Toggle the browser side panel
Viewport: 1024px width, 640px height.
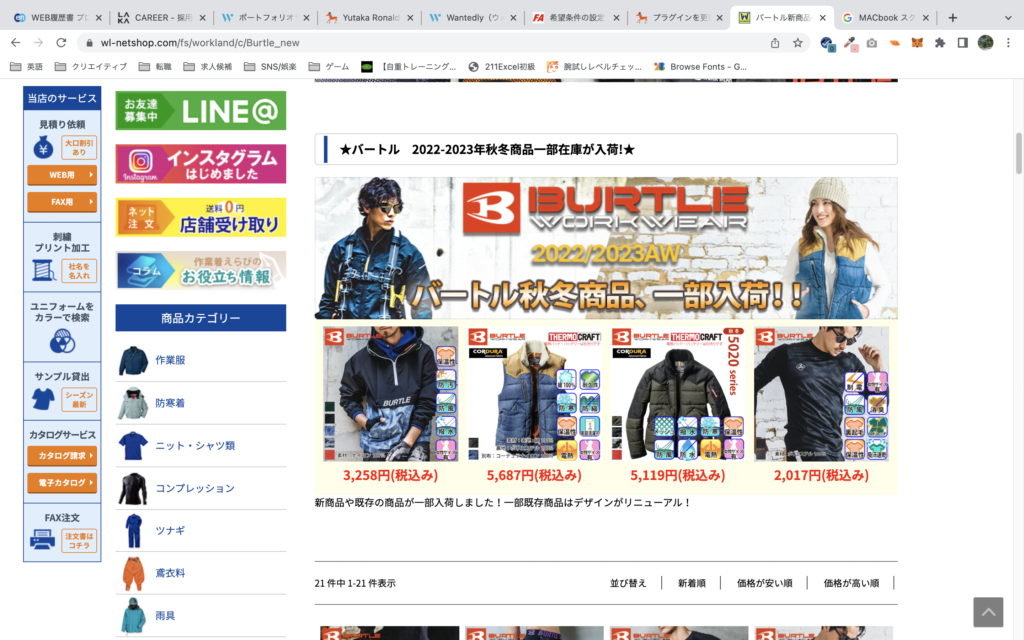963,42
